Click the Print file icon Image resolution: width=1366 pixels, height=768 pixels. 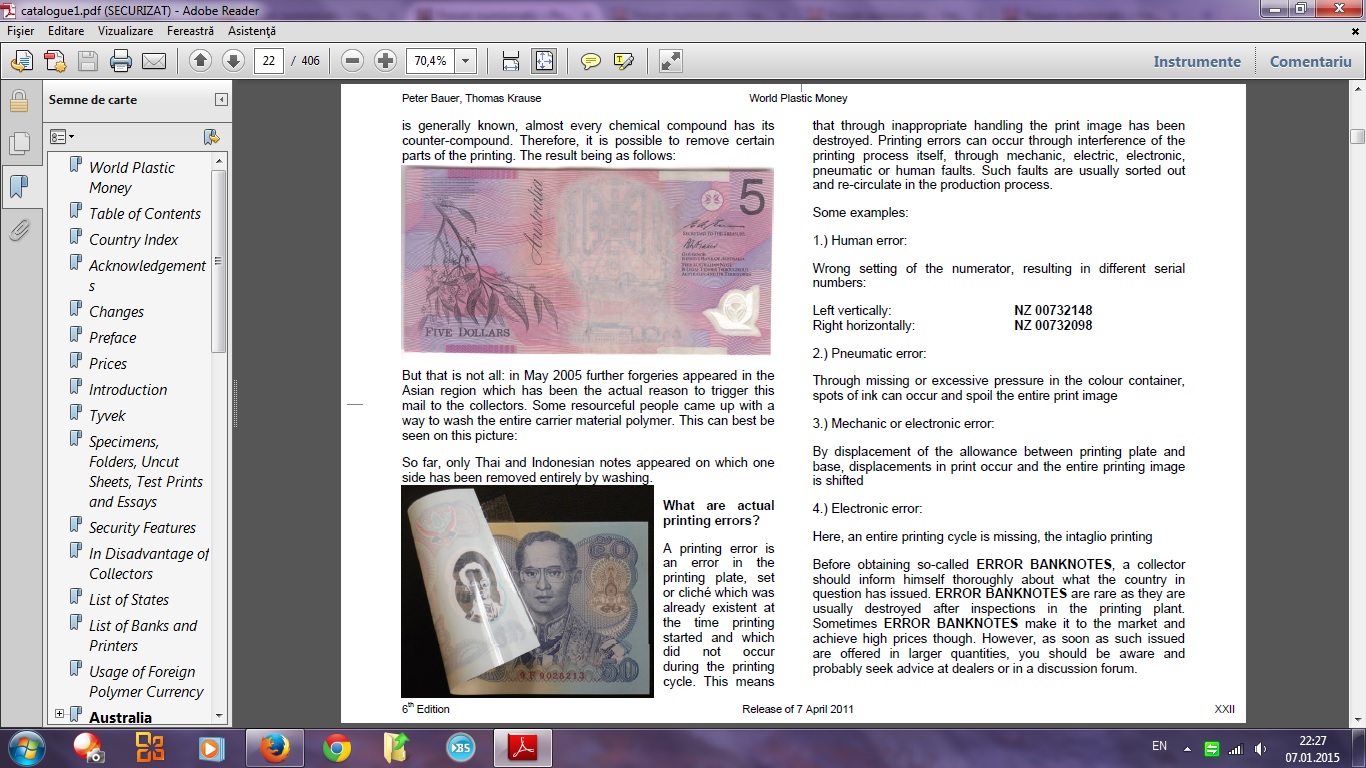pos(121,61)
